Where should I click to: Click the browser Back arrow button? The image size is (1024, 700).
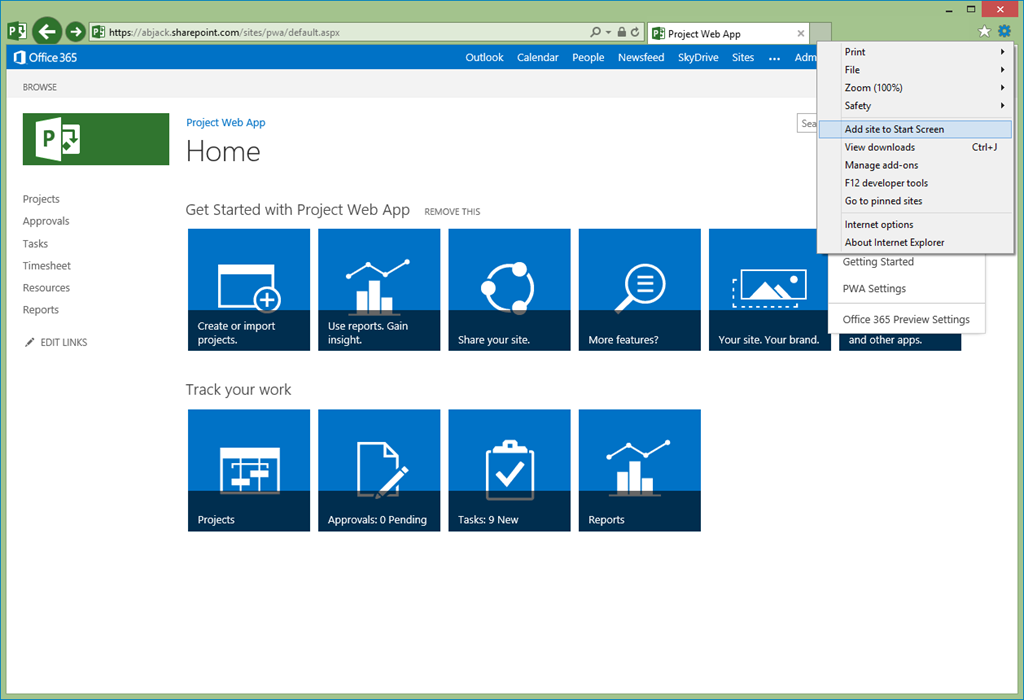click(x=47, y=31)
